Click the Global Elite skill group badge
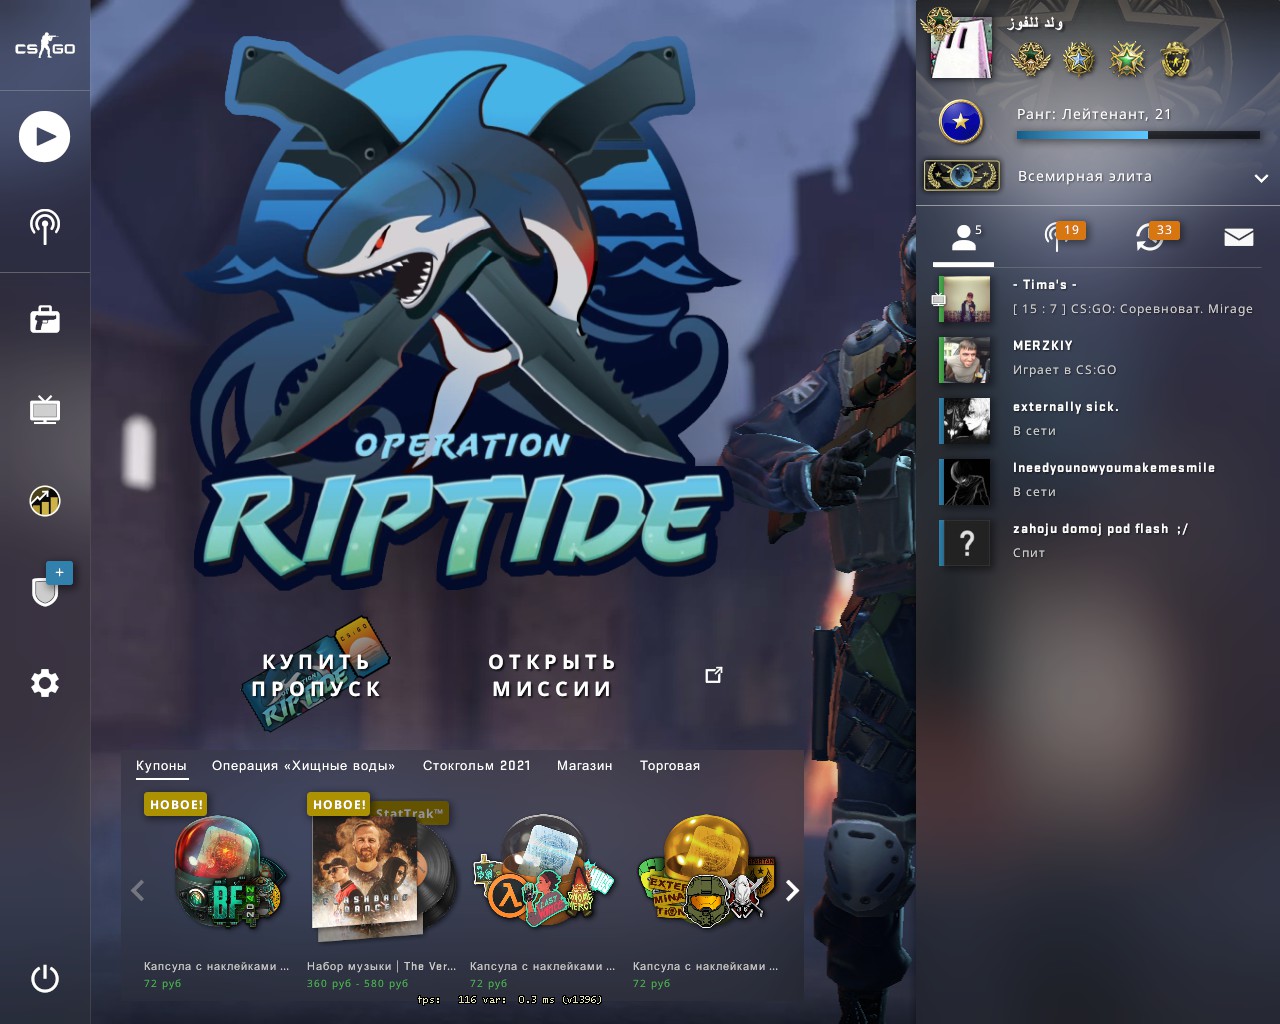This screenshot has width=1280, height=1024. pyautogui.click(x=961, y=176)
